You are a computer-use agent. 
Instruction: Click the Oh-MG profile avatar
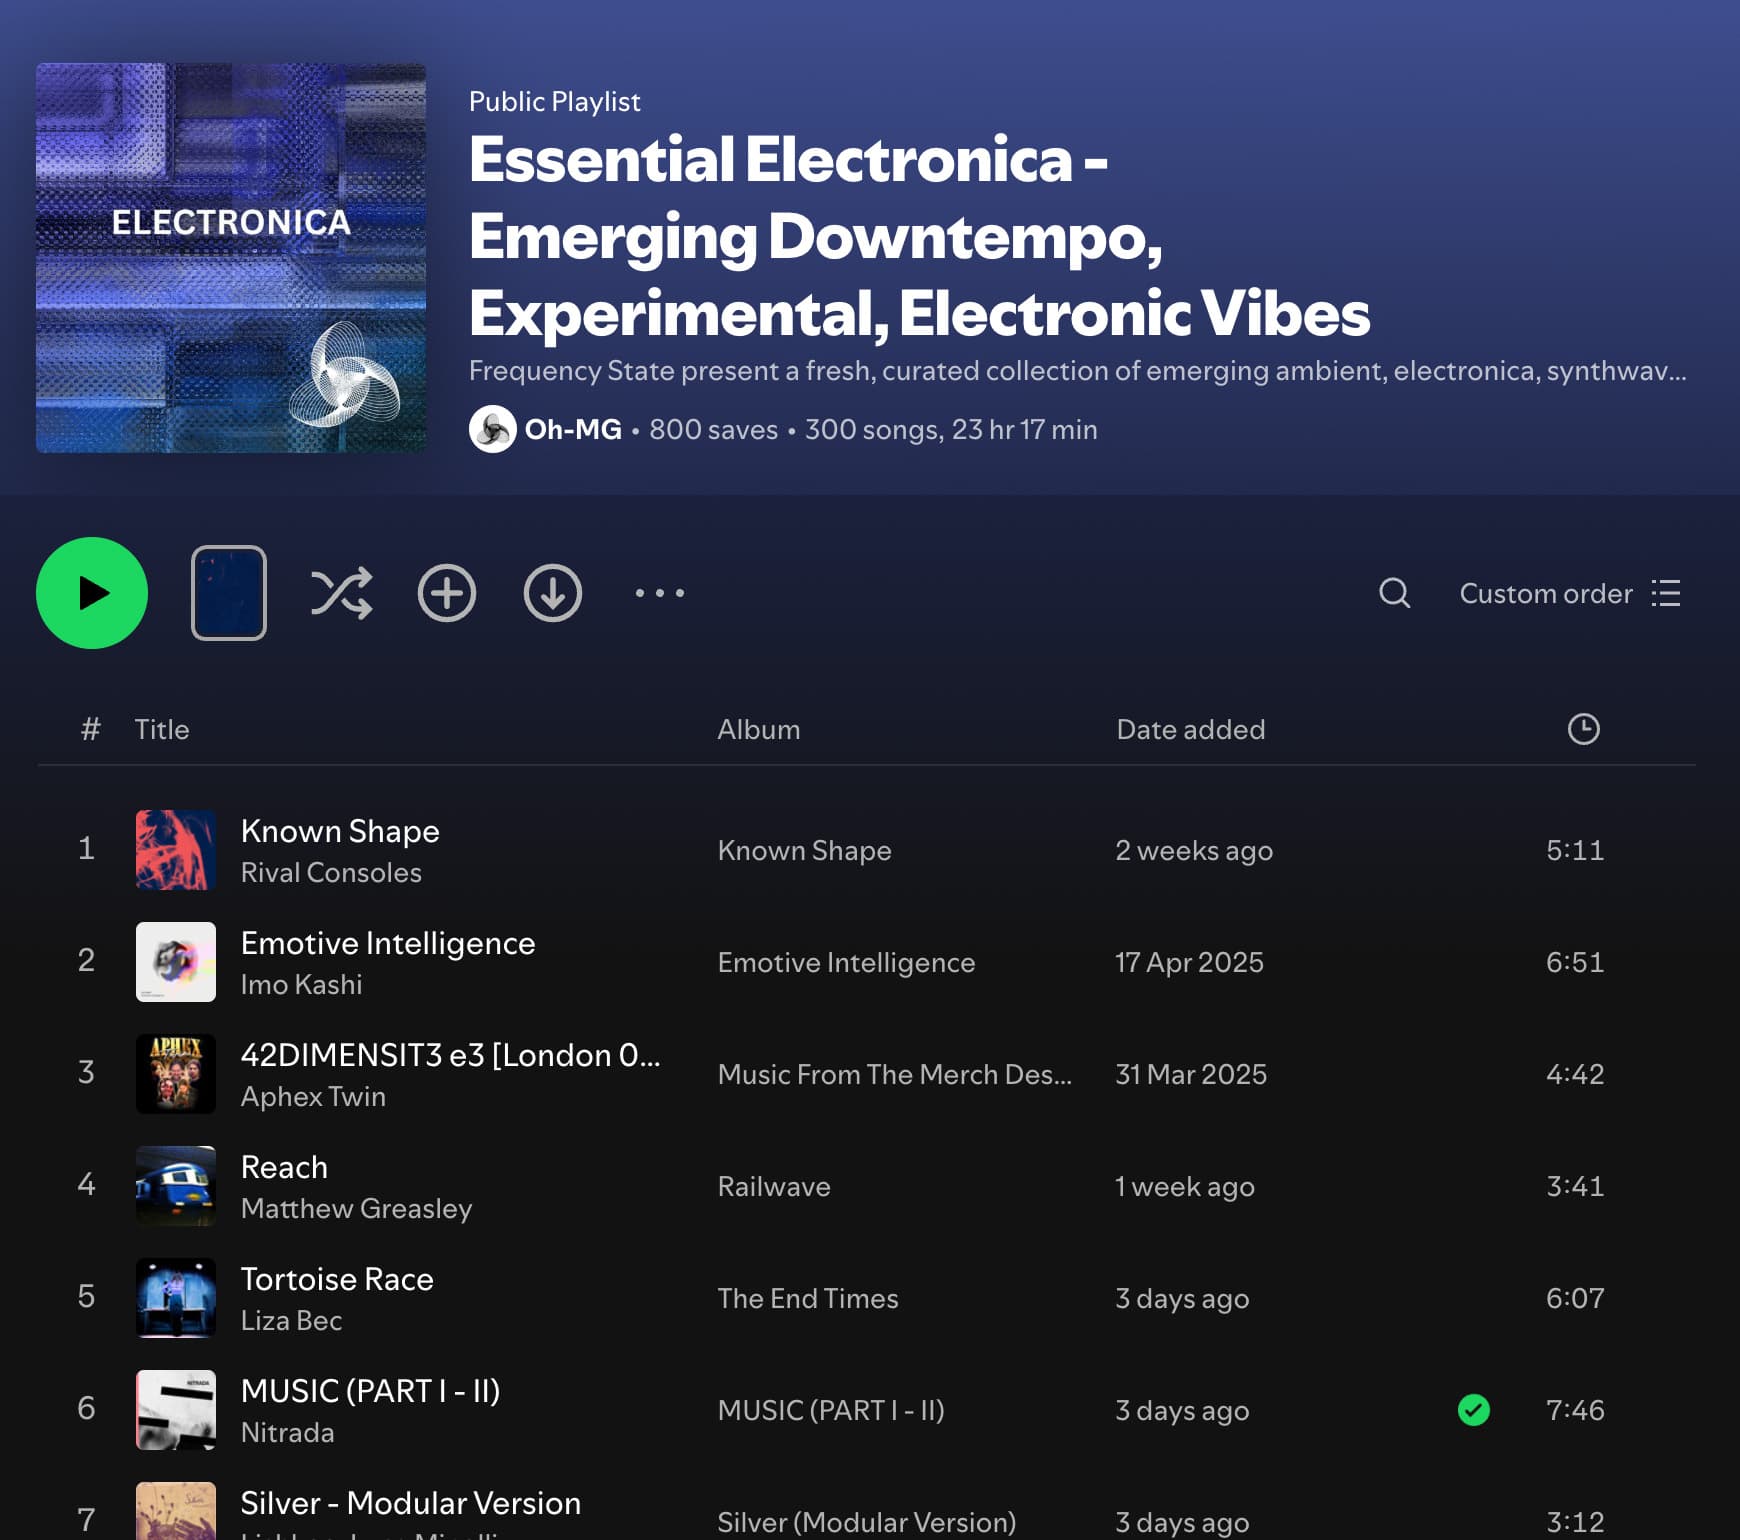[x=493, y=429]
